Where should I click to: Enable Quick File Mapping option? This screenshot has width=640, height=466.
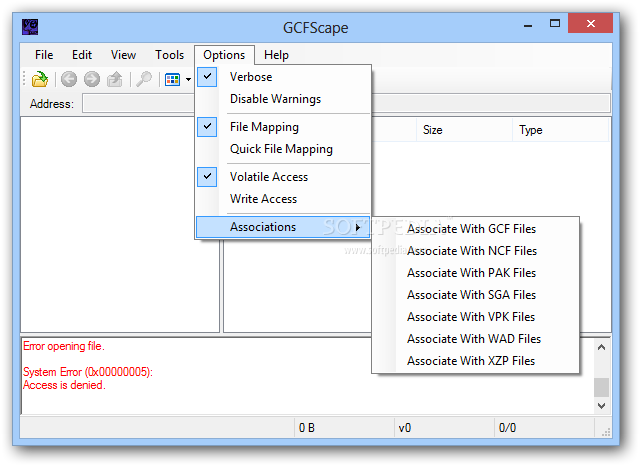point(283,149)
